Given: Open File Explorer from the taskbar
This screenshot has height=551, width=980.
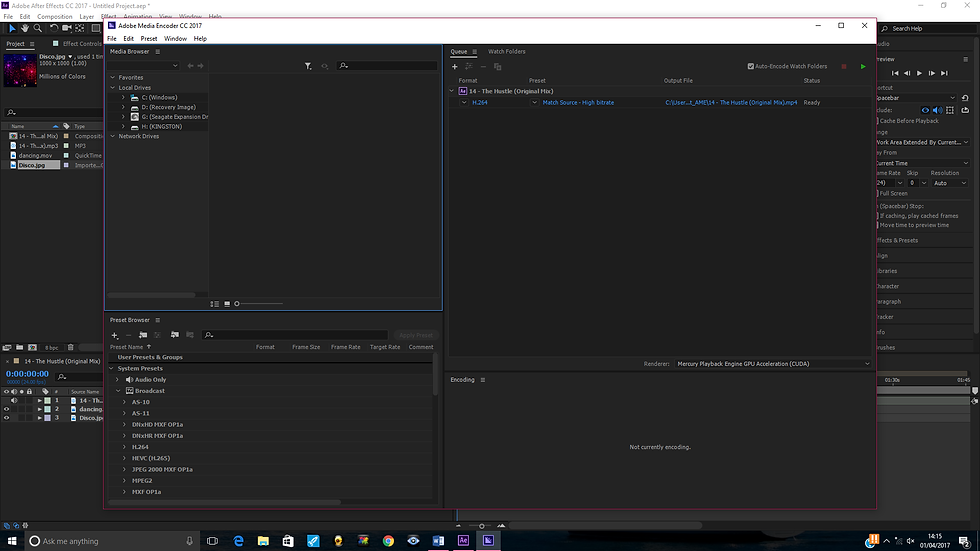Looking at the screenshot, I should (263, 540).
